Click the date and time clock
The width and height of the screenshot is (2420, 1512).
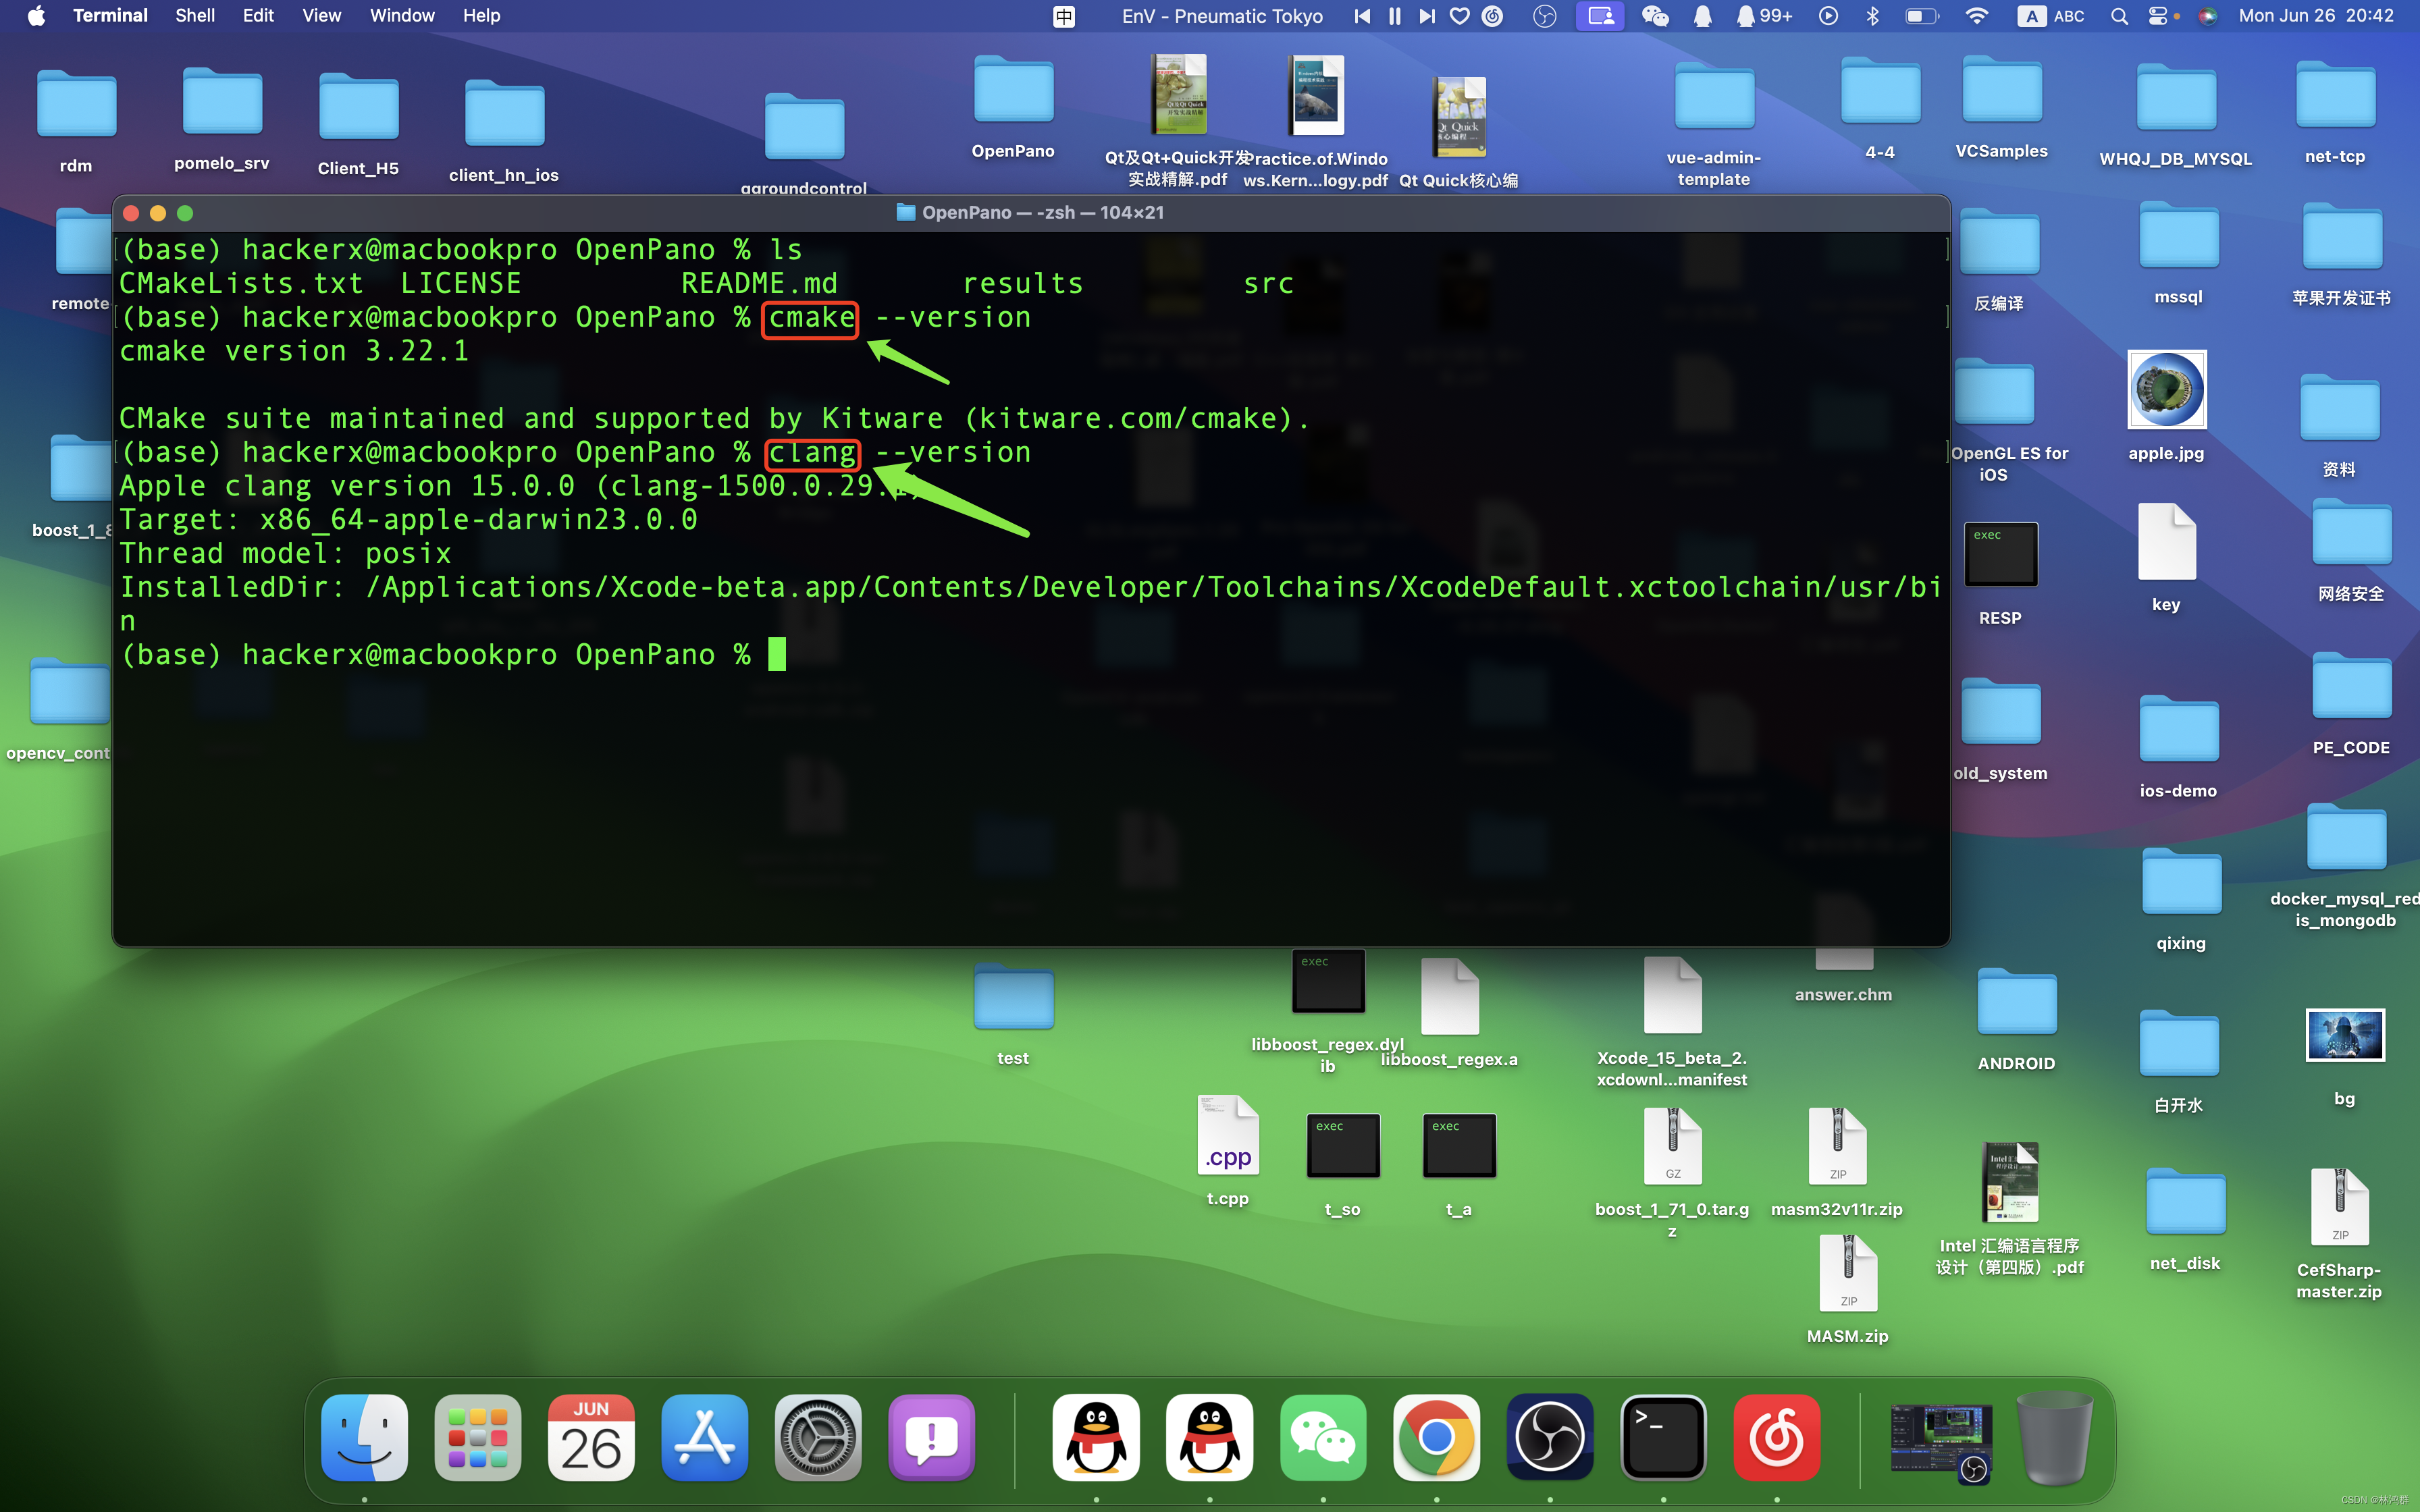click(x=2316, y=16)
